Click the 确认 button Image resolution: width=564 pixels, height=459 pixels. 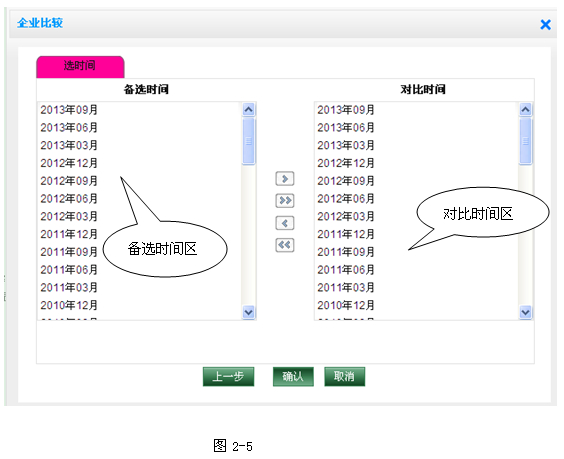click(293, 377)
